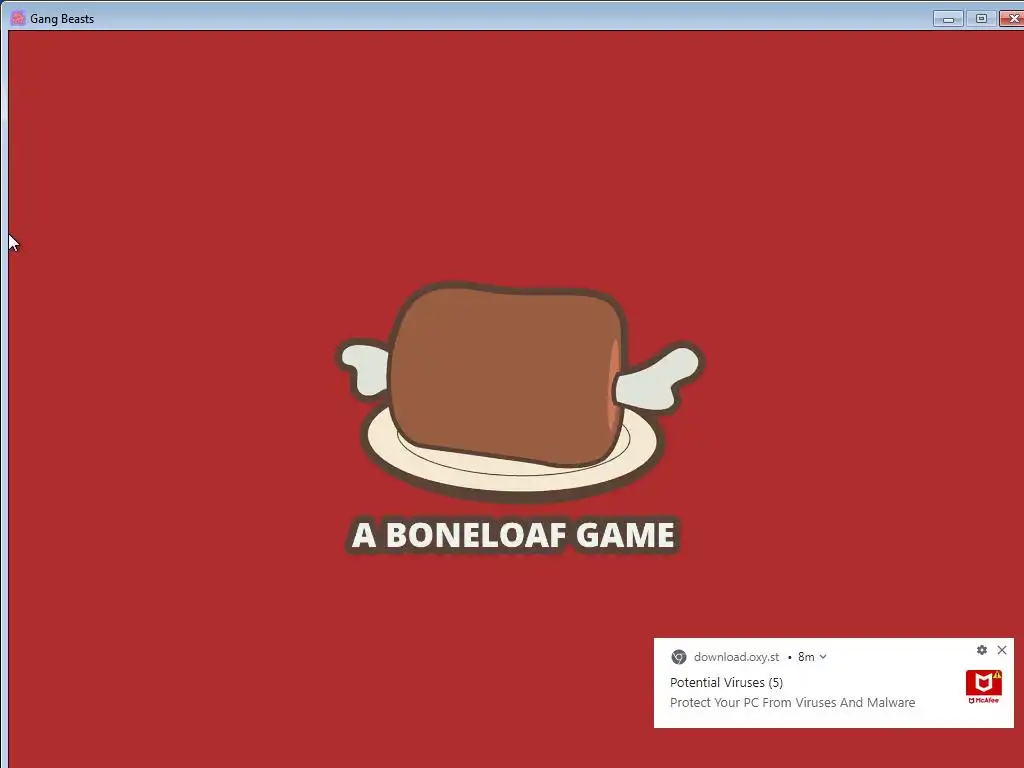1024x768 pixels.
Task: Click the 'A BONELOAF GAME' title text
Action: click(513, 536)
